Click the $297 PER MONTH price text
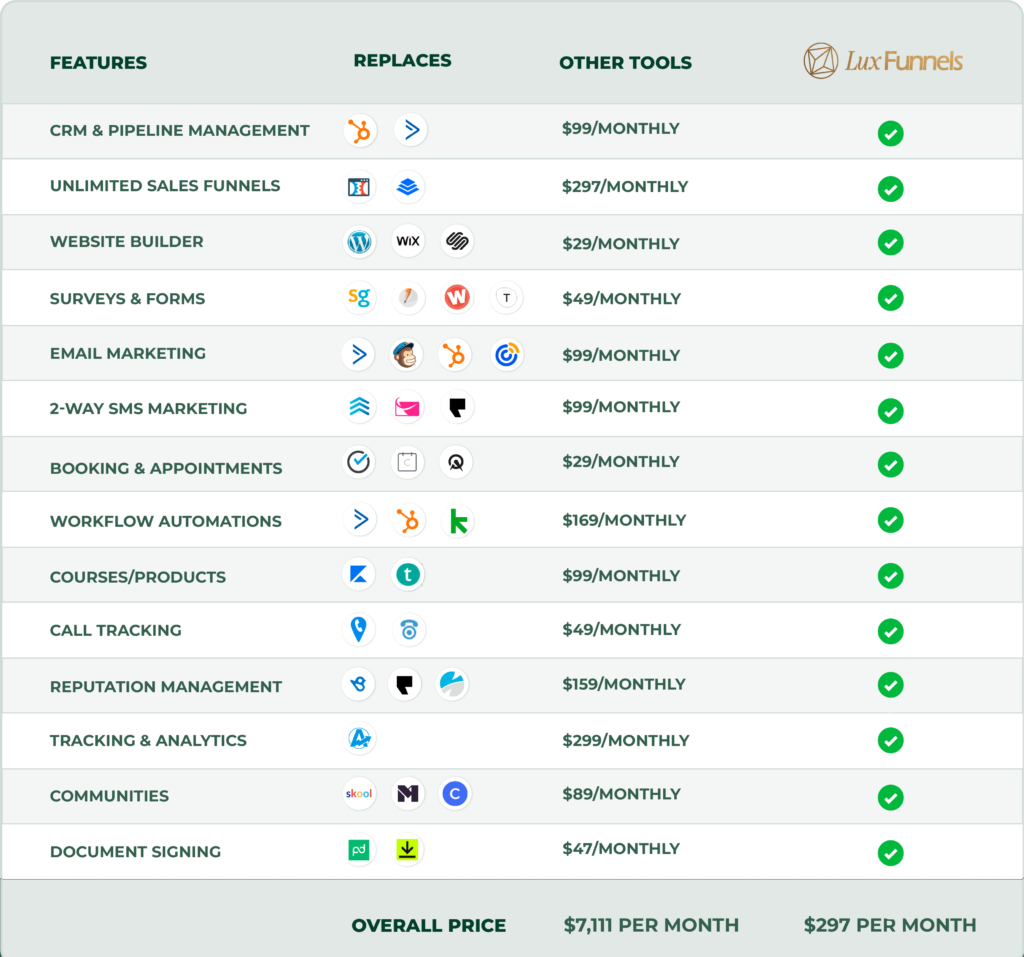1024x957 pixels. point(890,925)
